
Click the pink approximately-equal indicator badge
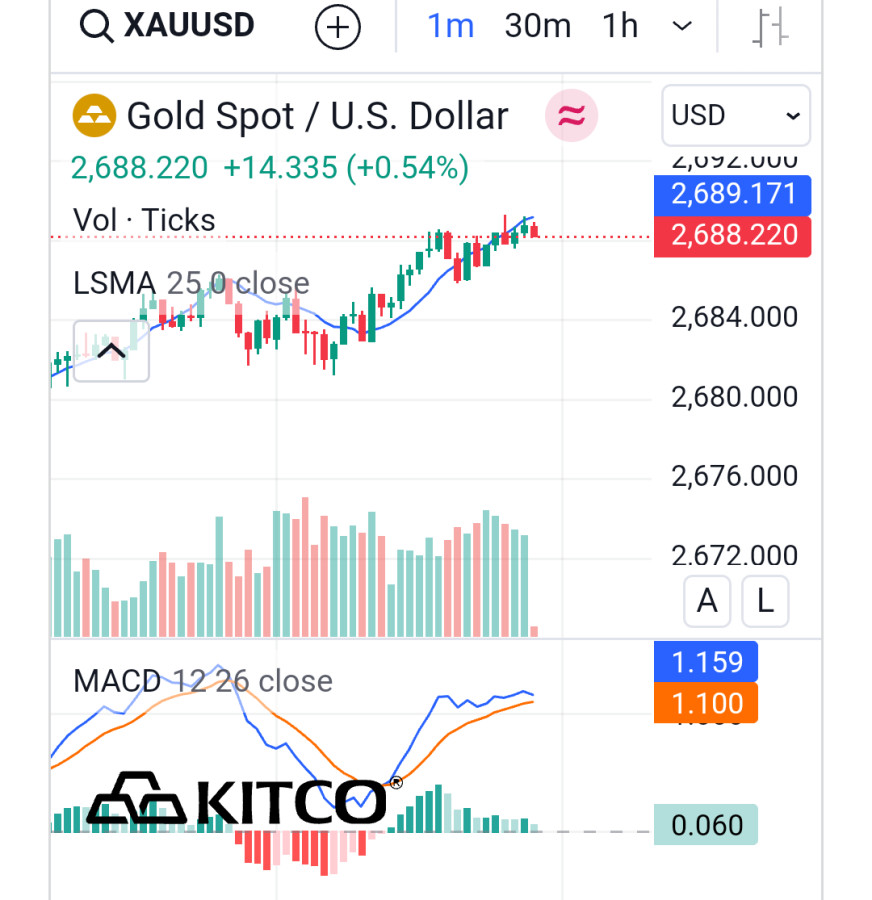pyautogui.click(x=571, y=116)
